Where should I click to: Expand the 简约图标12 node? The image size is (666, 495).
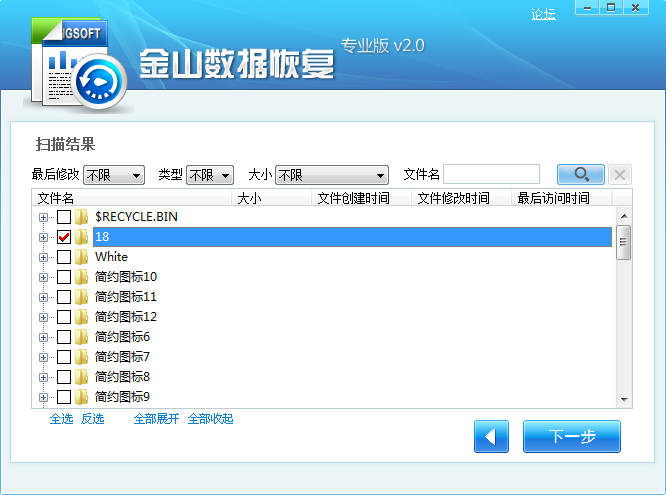point(43,317)
